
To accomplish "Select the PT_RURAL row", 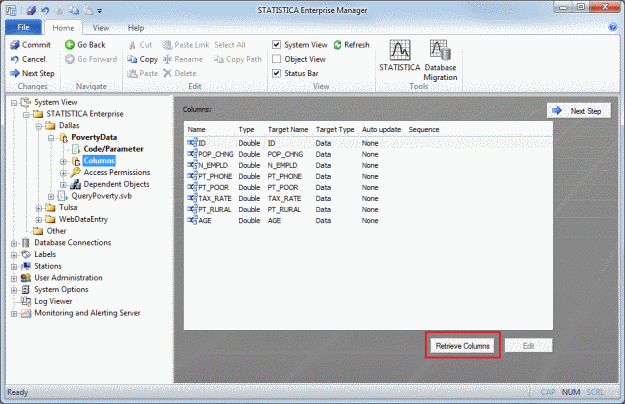I will pos(368,210).
